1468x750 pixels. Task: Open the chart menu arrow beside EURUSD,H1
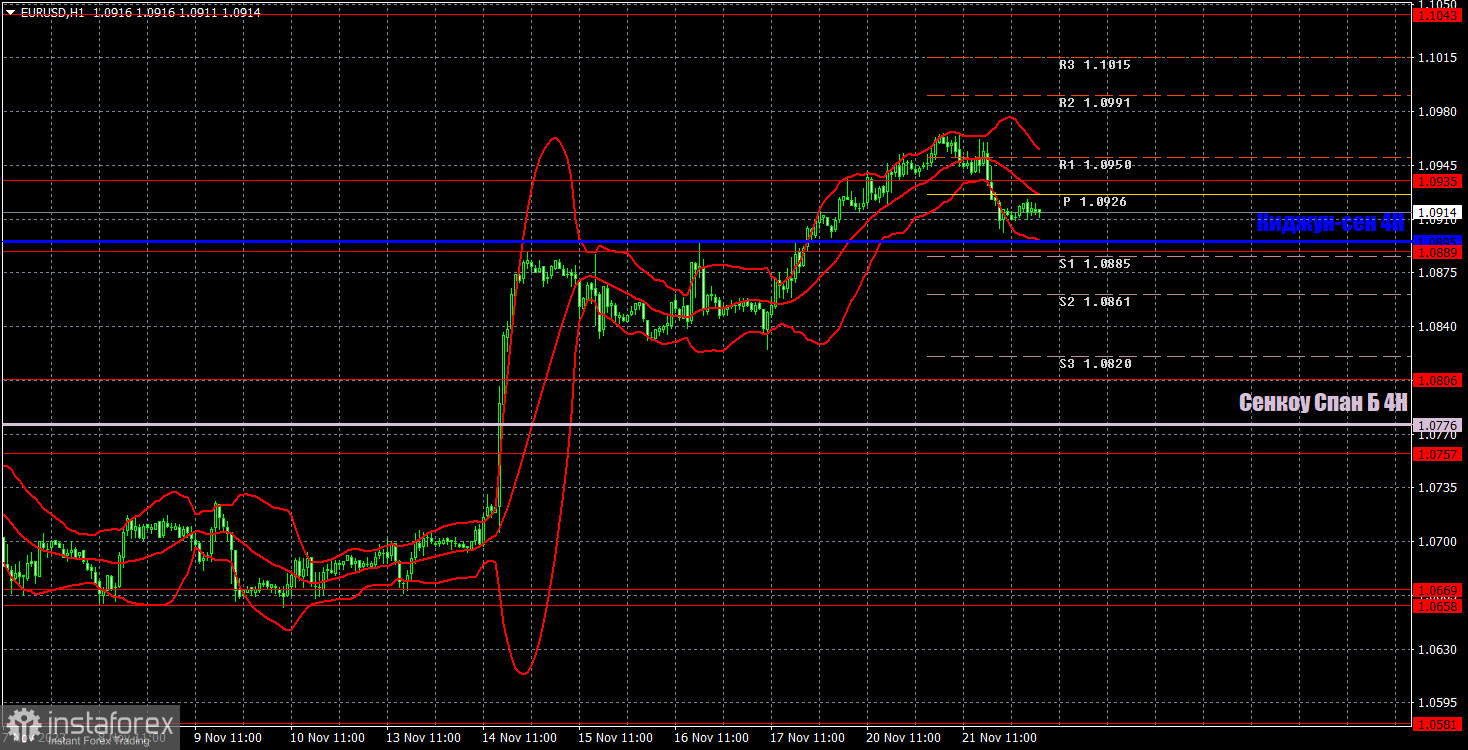10,13
